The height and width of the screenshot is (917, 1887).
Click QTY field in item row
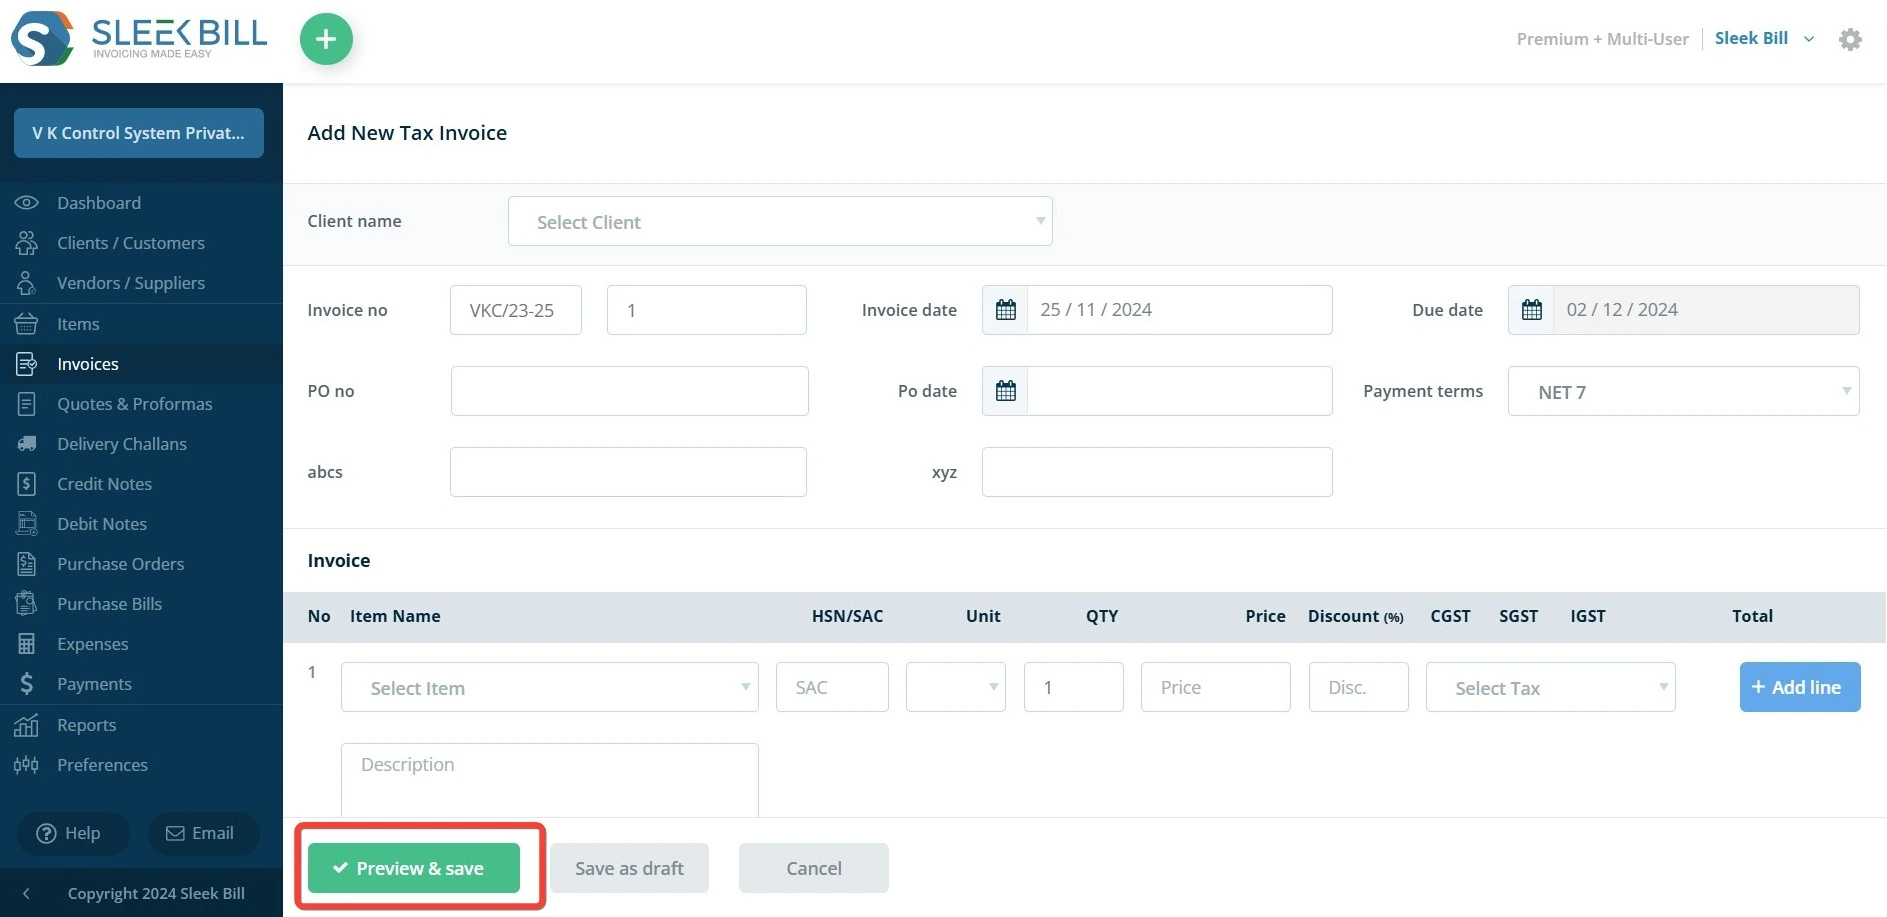pos(1074,687)
